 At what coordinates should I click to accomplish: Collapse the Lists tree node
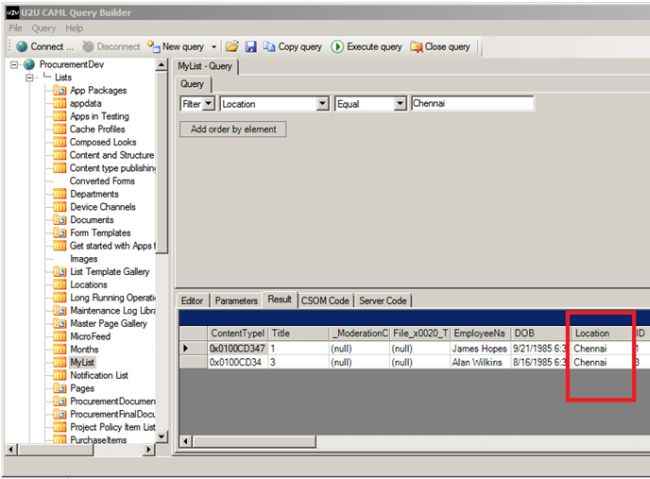click(29, 78)
